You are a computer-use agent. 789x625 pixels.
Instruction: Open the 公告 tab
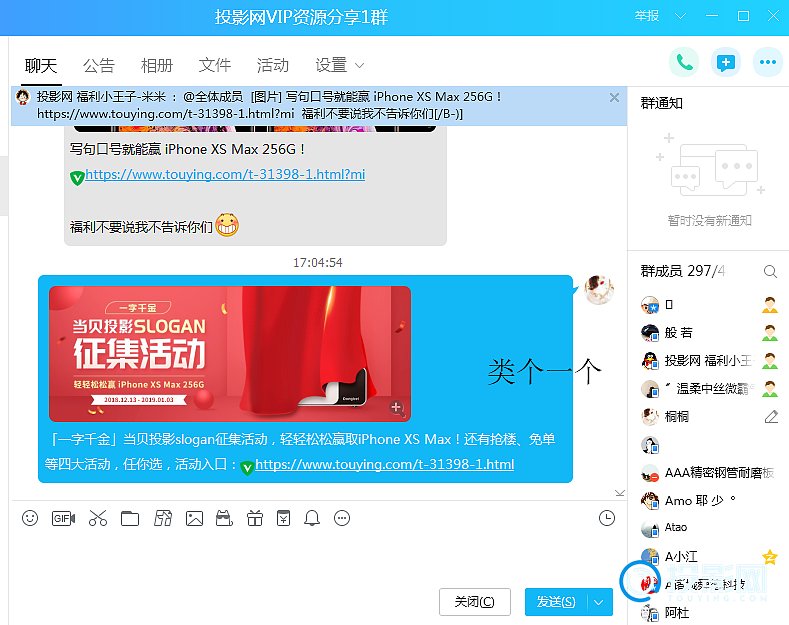click(99, 65)
